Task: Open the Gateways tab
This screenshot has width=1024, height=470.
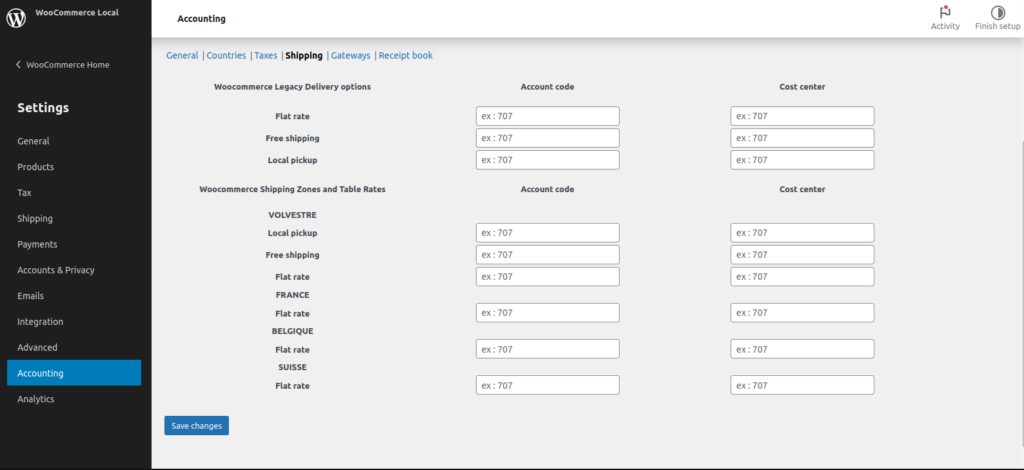Action: 351,56
